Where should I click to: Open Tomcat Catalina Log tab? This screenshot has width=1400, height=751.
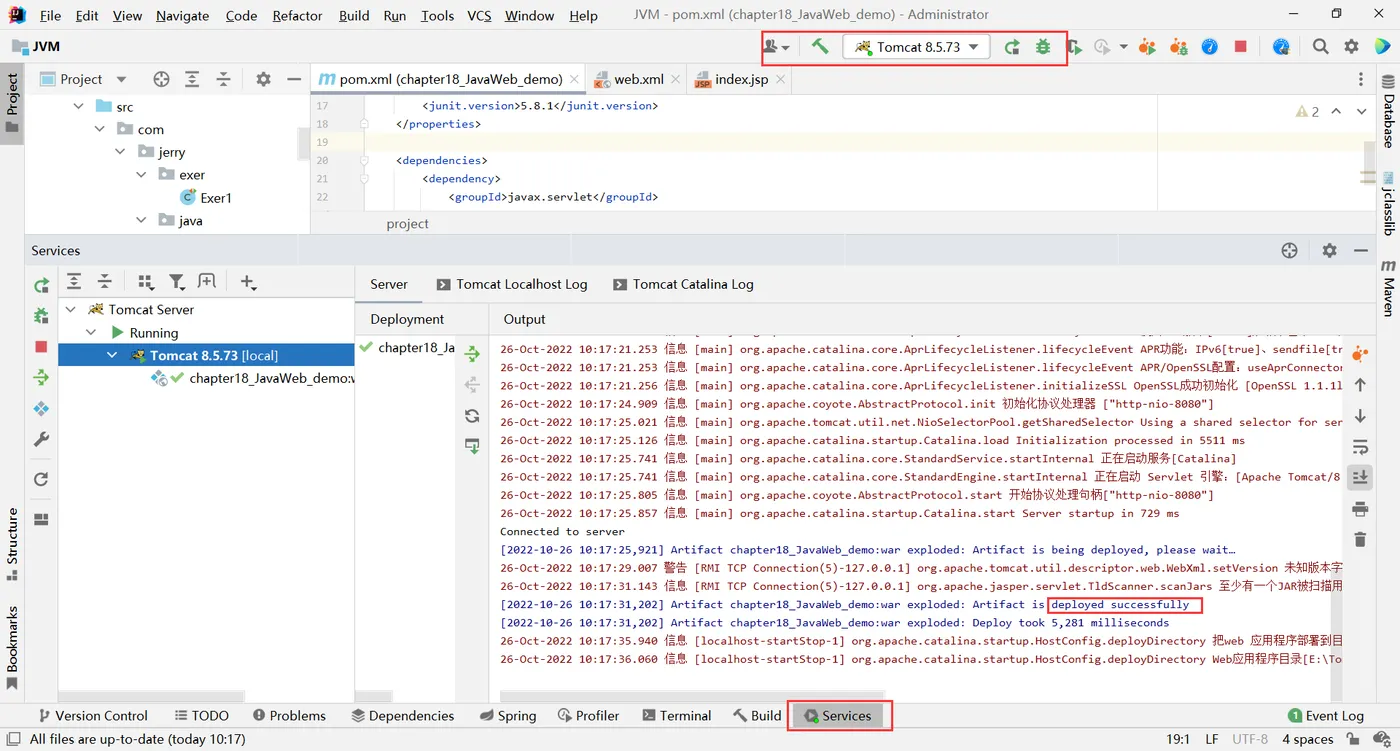click(683, 285)
